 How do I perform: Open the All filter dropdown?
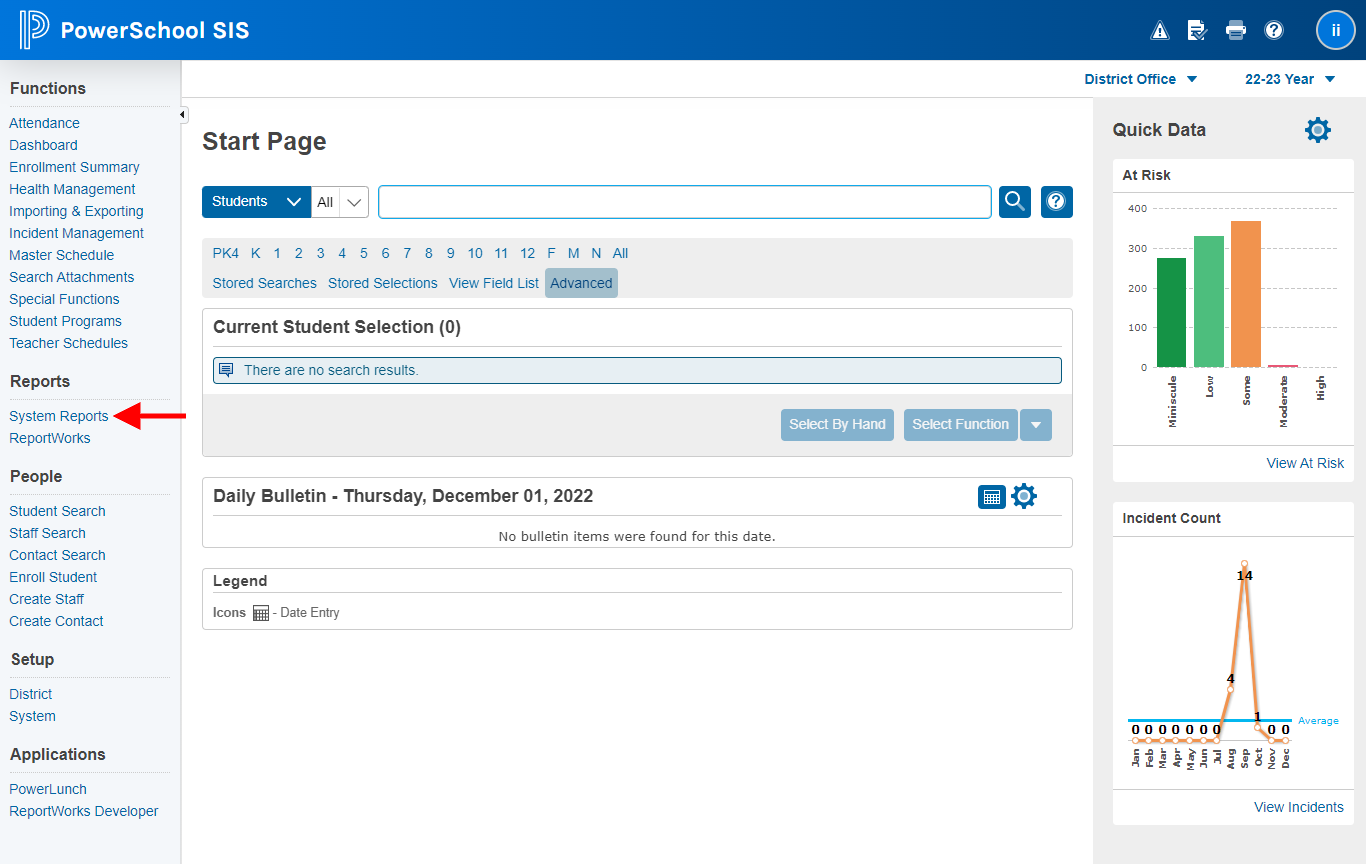point(340,202)
